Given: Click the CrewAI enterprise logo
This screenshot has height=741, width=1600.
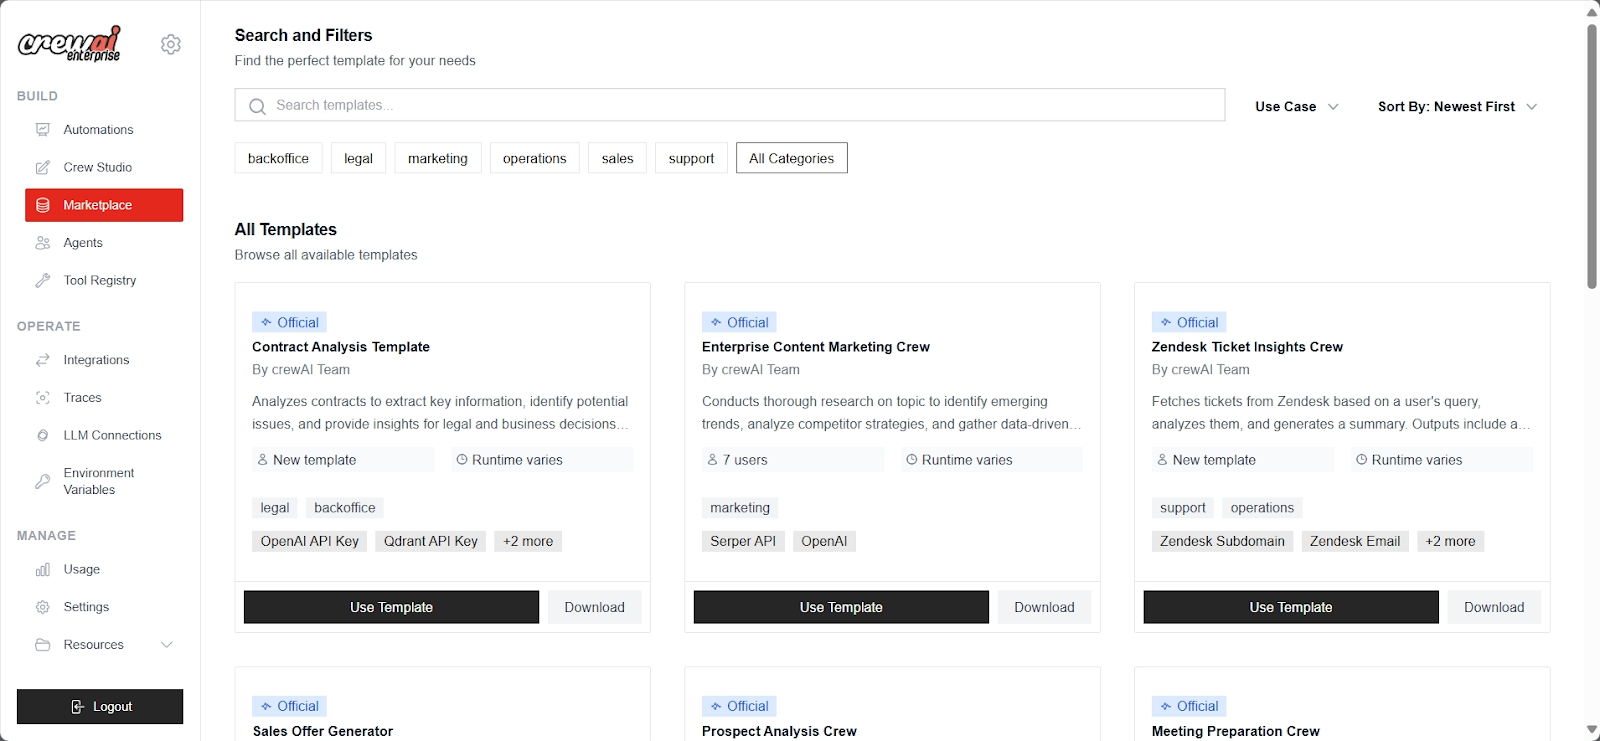Looking at the screenshot, I should click(x=70, y=43).
